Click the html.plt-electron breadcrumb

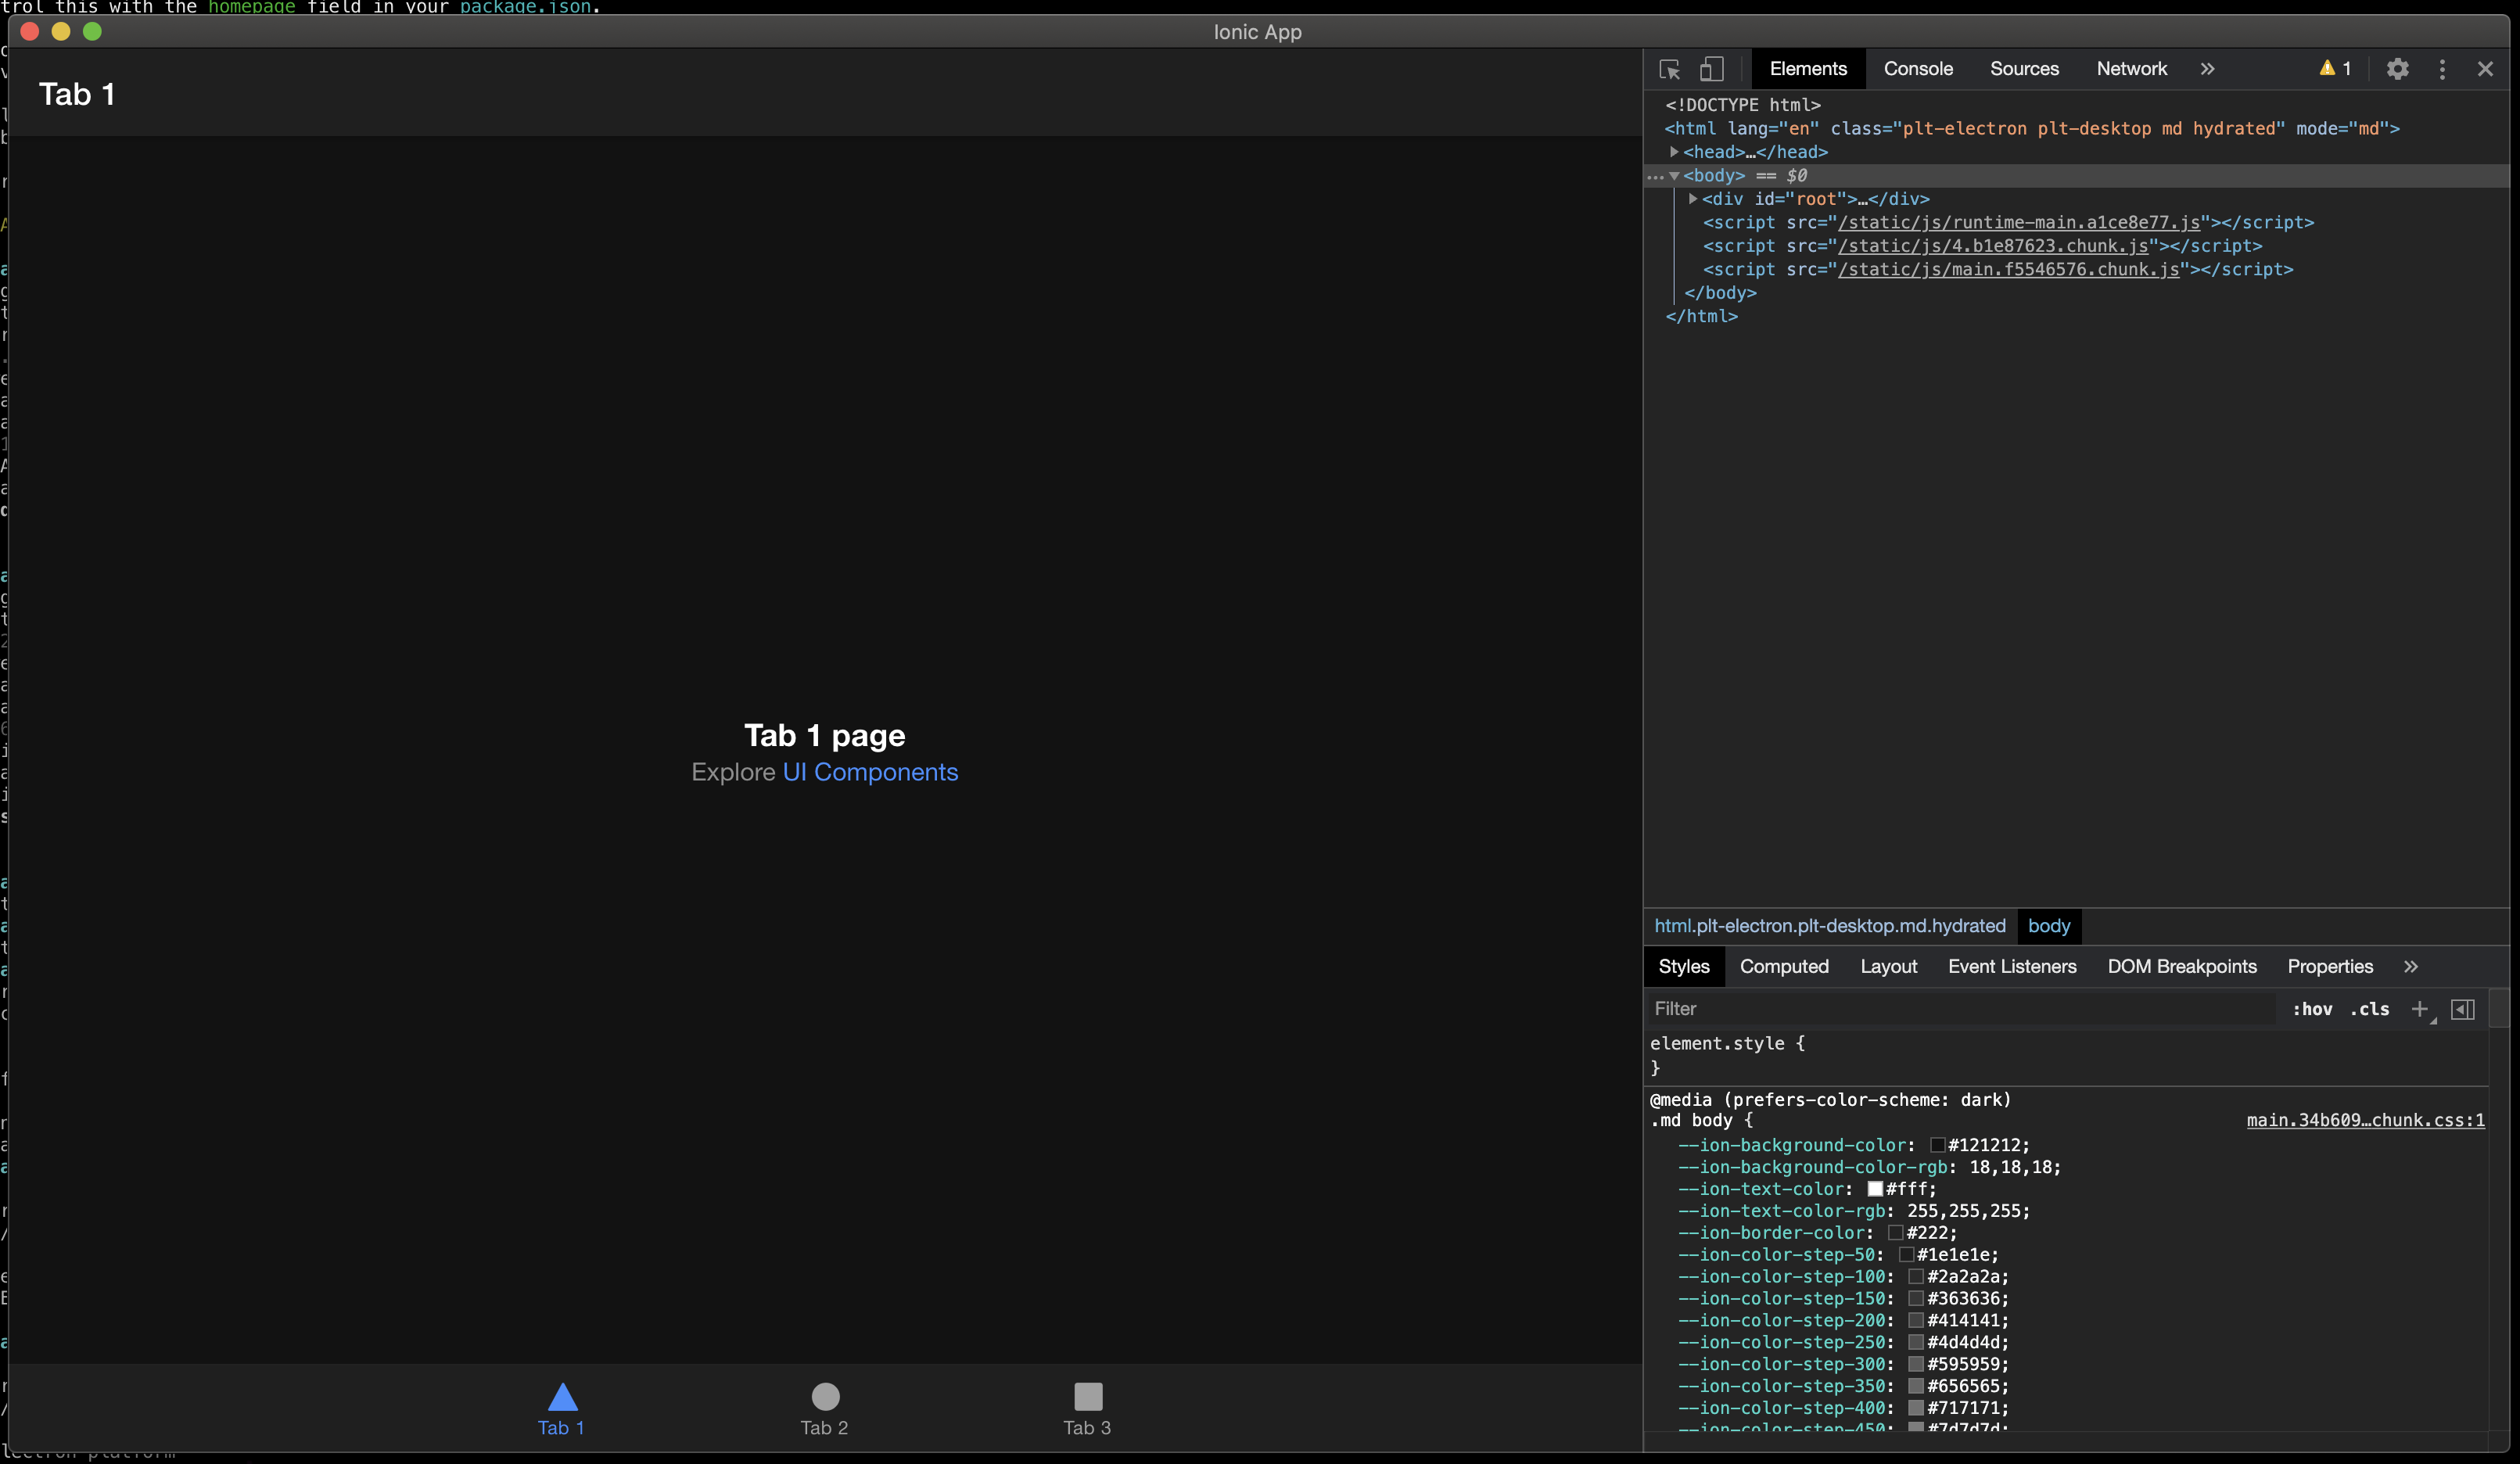tap(1830, 926)
